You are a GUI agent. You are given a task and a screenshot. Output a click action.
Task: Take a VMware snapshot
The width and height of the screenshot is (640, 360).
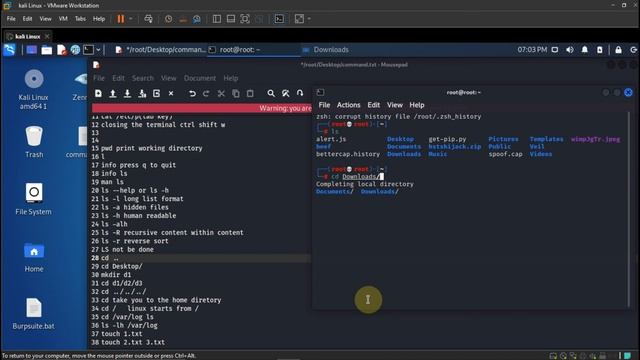[x=168, y=19]
